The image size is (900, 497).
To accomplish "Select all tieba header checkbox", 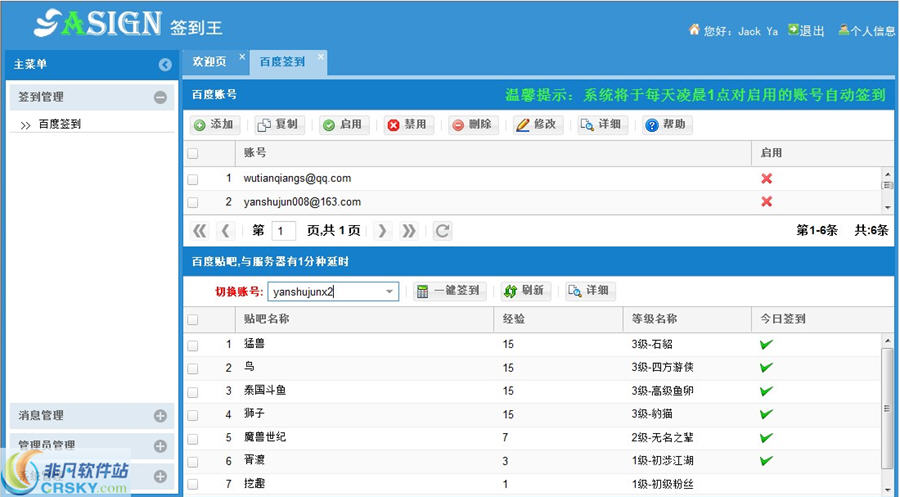I will pyautogui.click(x=193, y=320).
